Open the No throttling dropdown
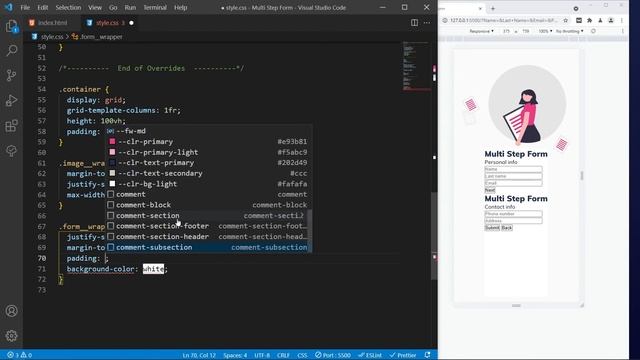The width and height of the screenshot is (640, 360). [x=569, y=31]
